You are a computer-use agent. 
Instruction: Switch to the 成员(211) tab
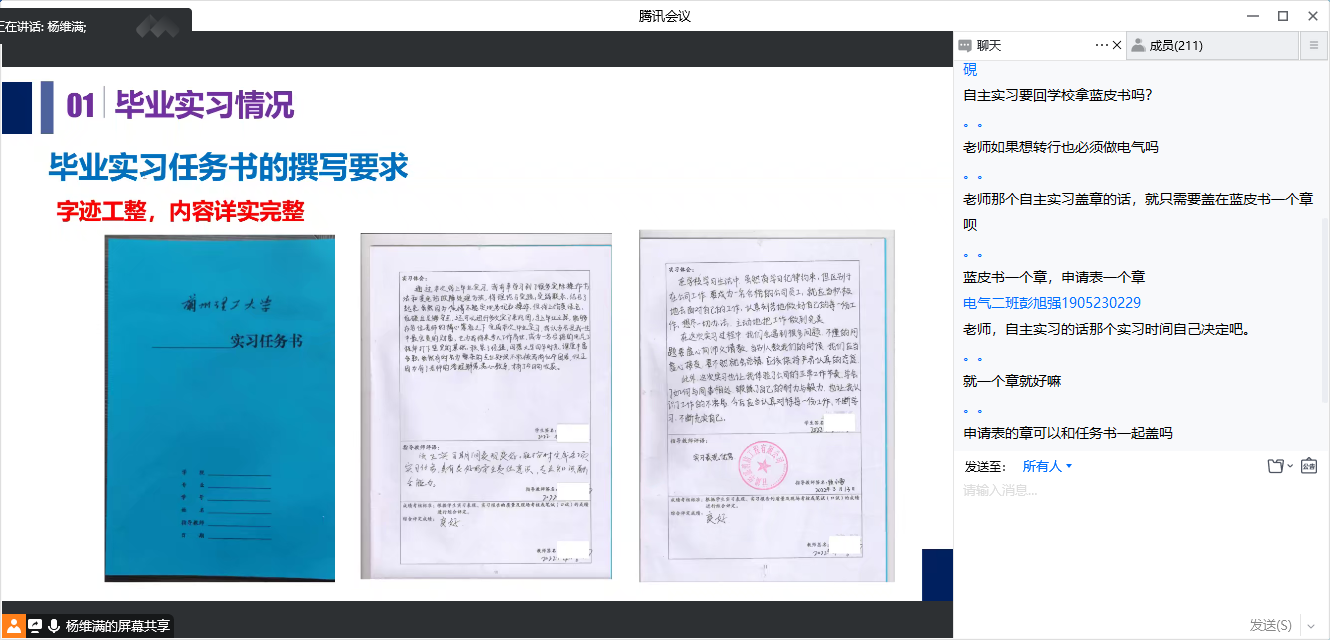tap(1175, 46)
